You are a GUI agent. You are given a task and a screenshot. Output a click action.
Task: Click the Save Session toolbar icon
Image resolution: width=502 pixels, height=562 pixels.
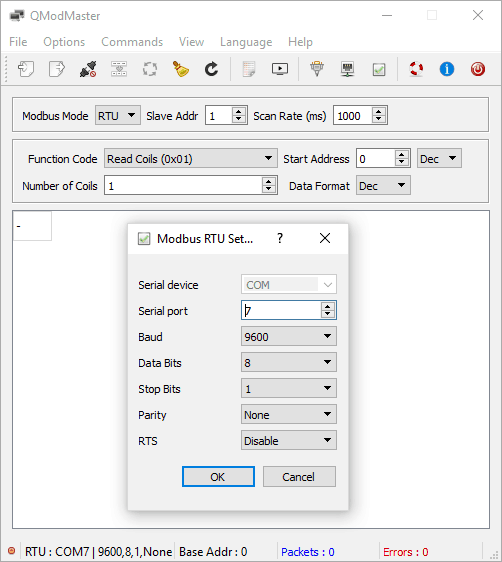click(57, 69)
